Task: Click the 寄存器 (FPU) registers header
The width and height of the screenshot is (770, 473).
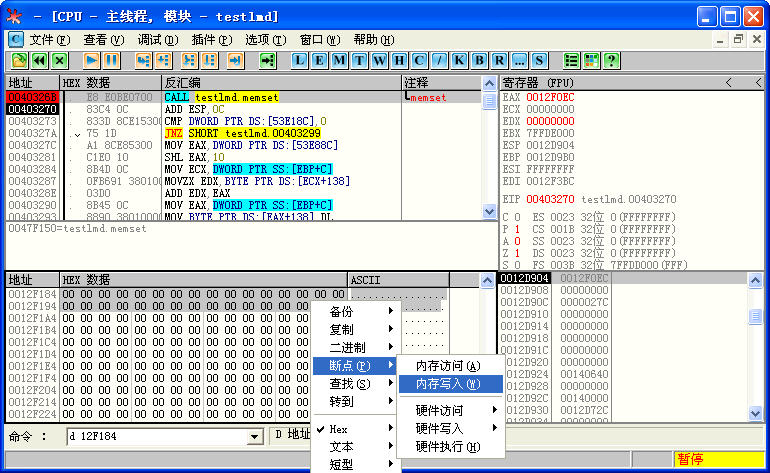Action: coord(538,83)
